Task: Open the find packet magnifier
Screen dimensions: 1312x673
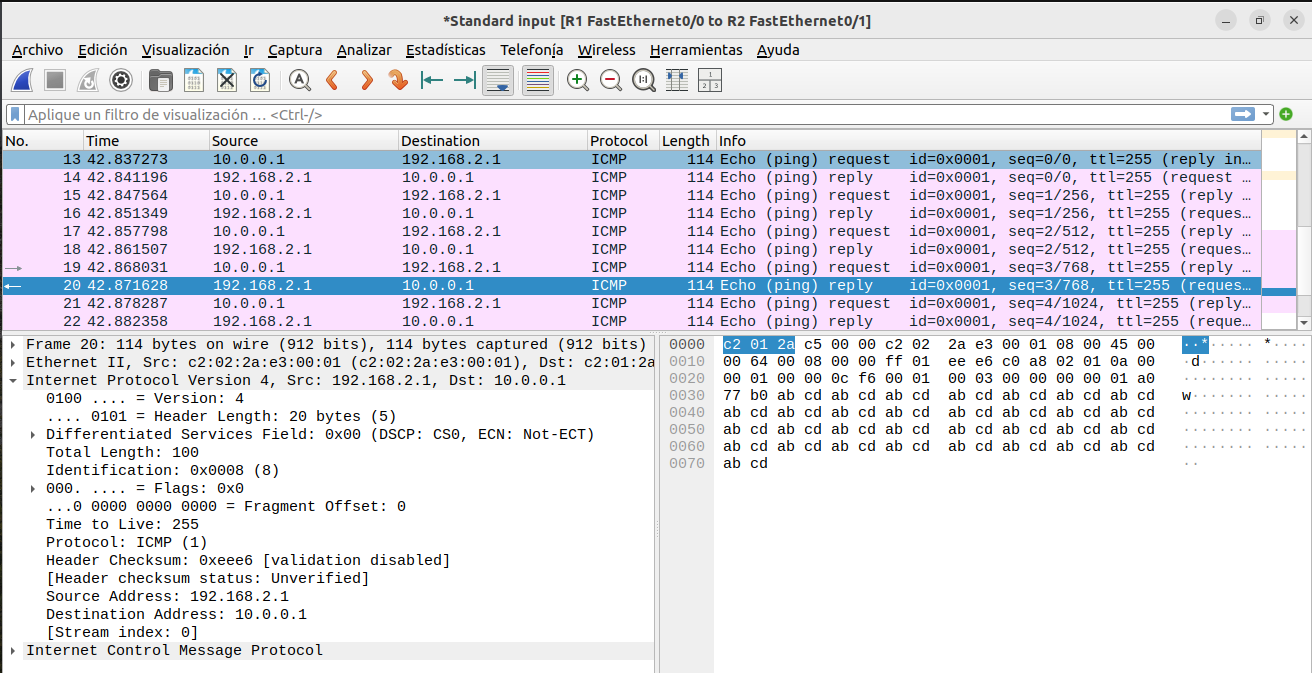Action: (299, 80)
